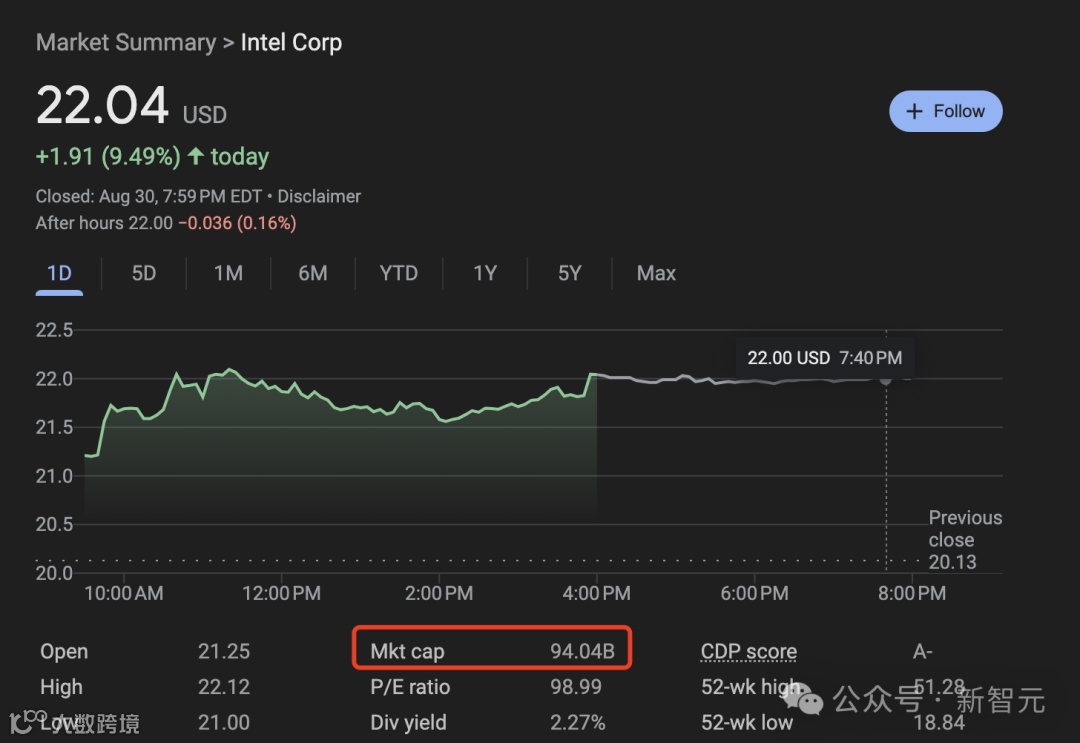This screenshot has width=1080, height=743.
Task: Show the 1M price history
Action: [x=228, y=273]
